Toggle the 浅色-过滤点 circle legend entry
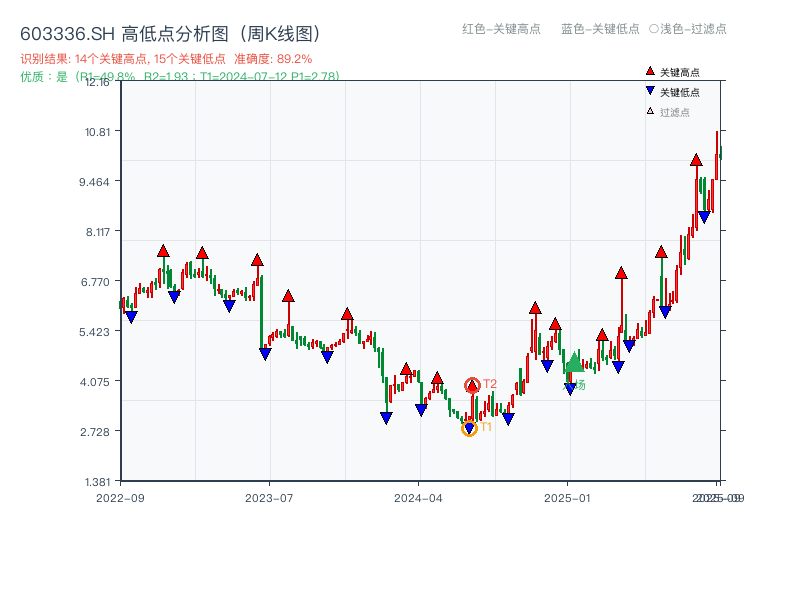Image resolution: width=800 pixels, height=600 pixels. [x=690, y=30]
